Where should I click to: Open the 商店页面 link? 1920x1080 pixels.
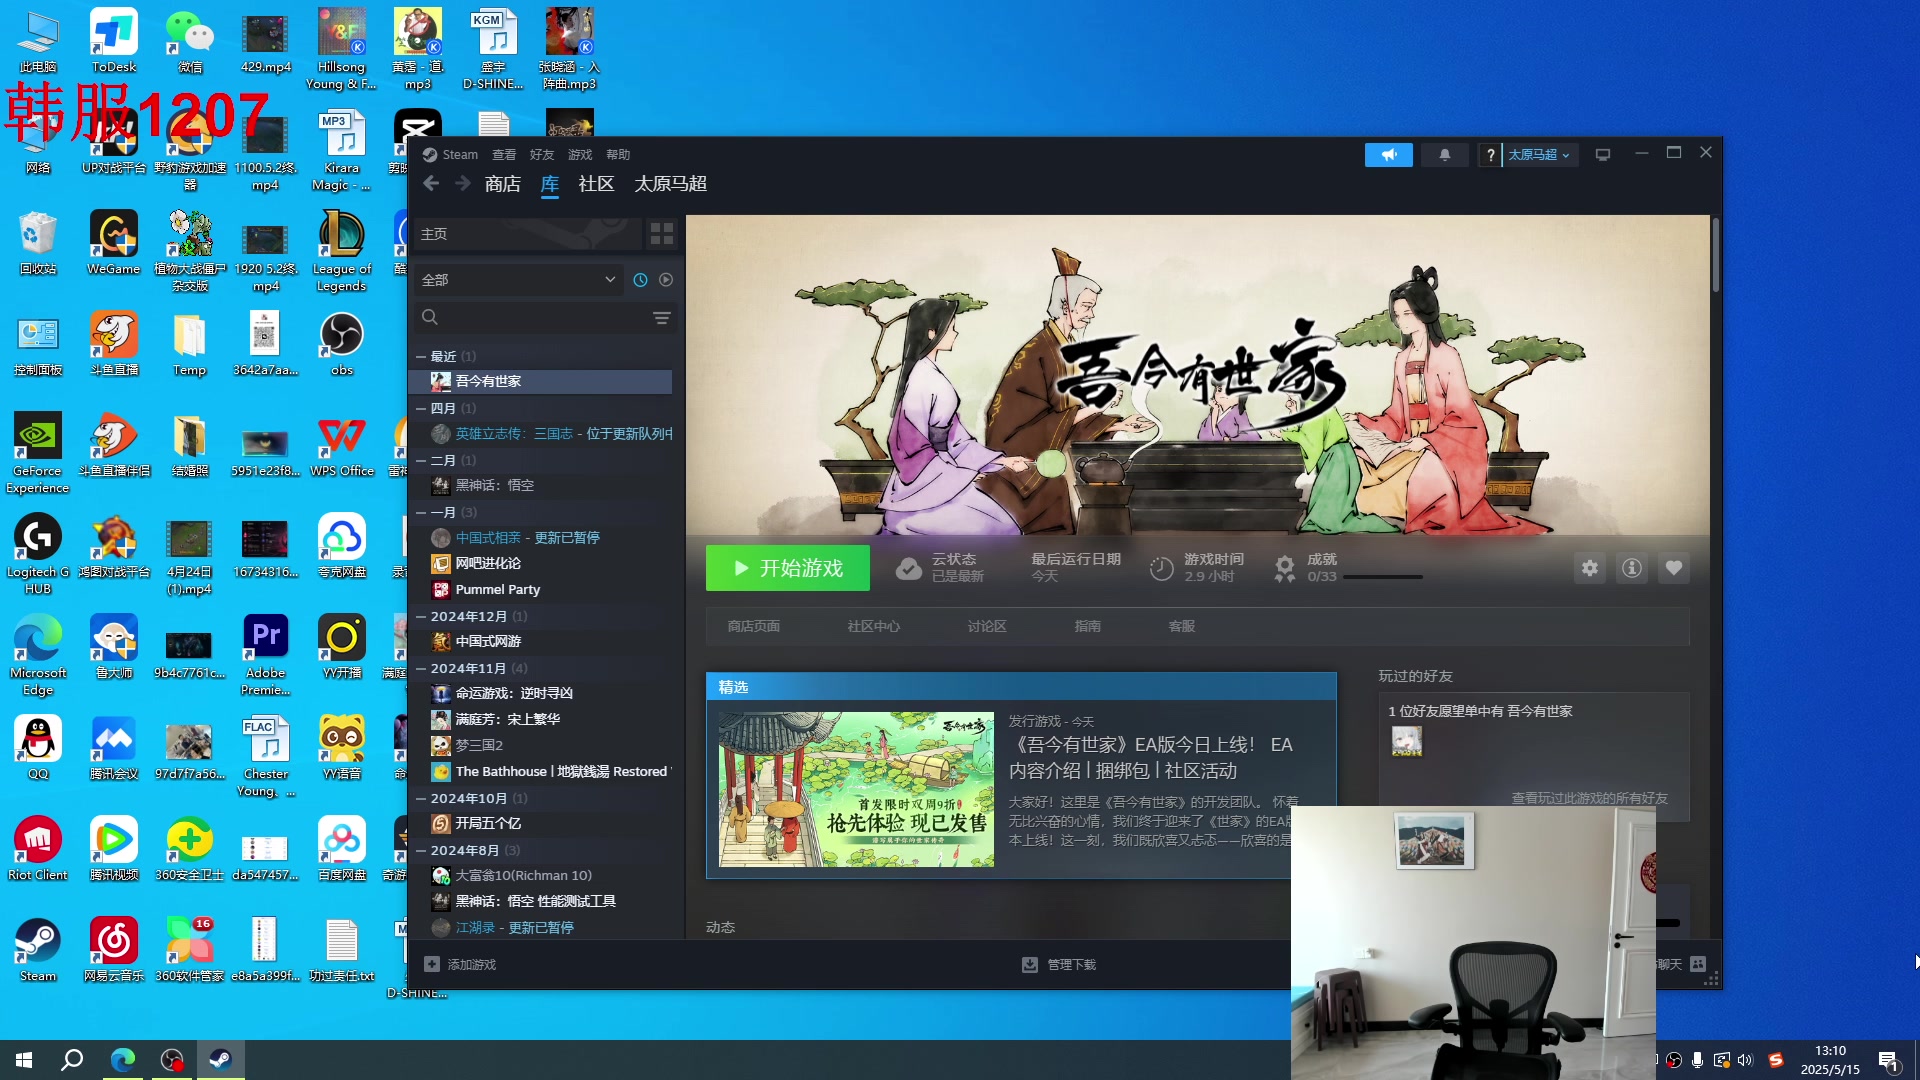[753, 626]
